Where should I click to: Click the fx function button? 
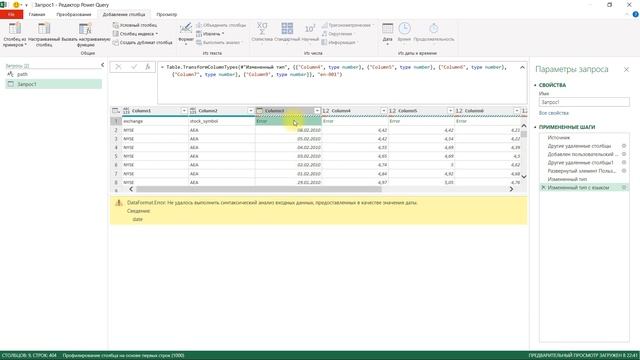(148, 67)
